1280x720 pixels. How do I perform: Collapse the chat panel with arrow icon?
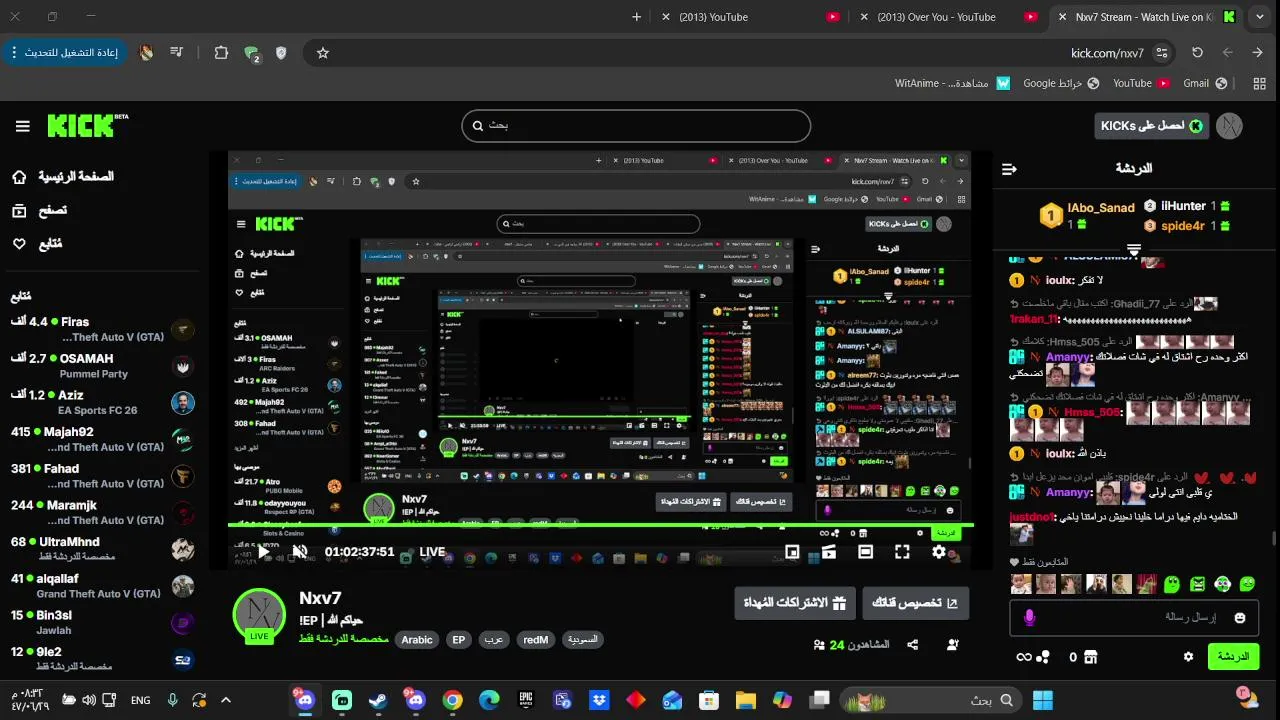pyautogui.click(x=1009, y=169)
